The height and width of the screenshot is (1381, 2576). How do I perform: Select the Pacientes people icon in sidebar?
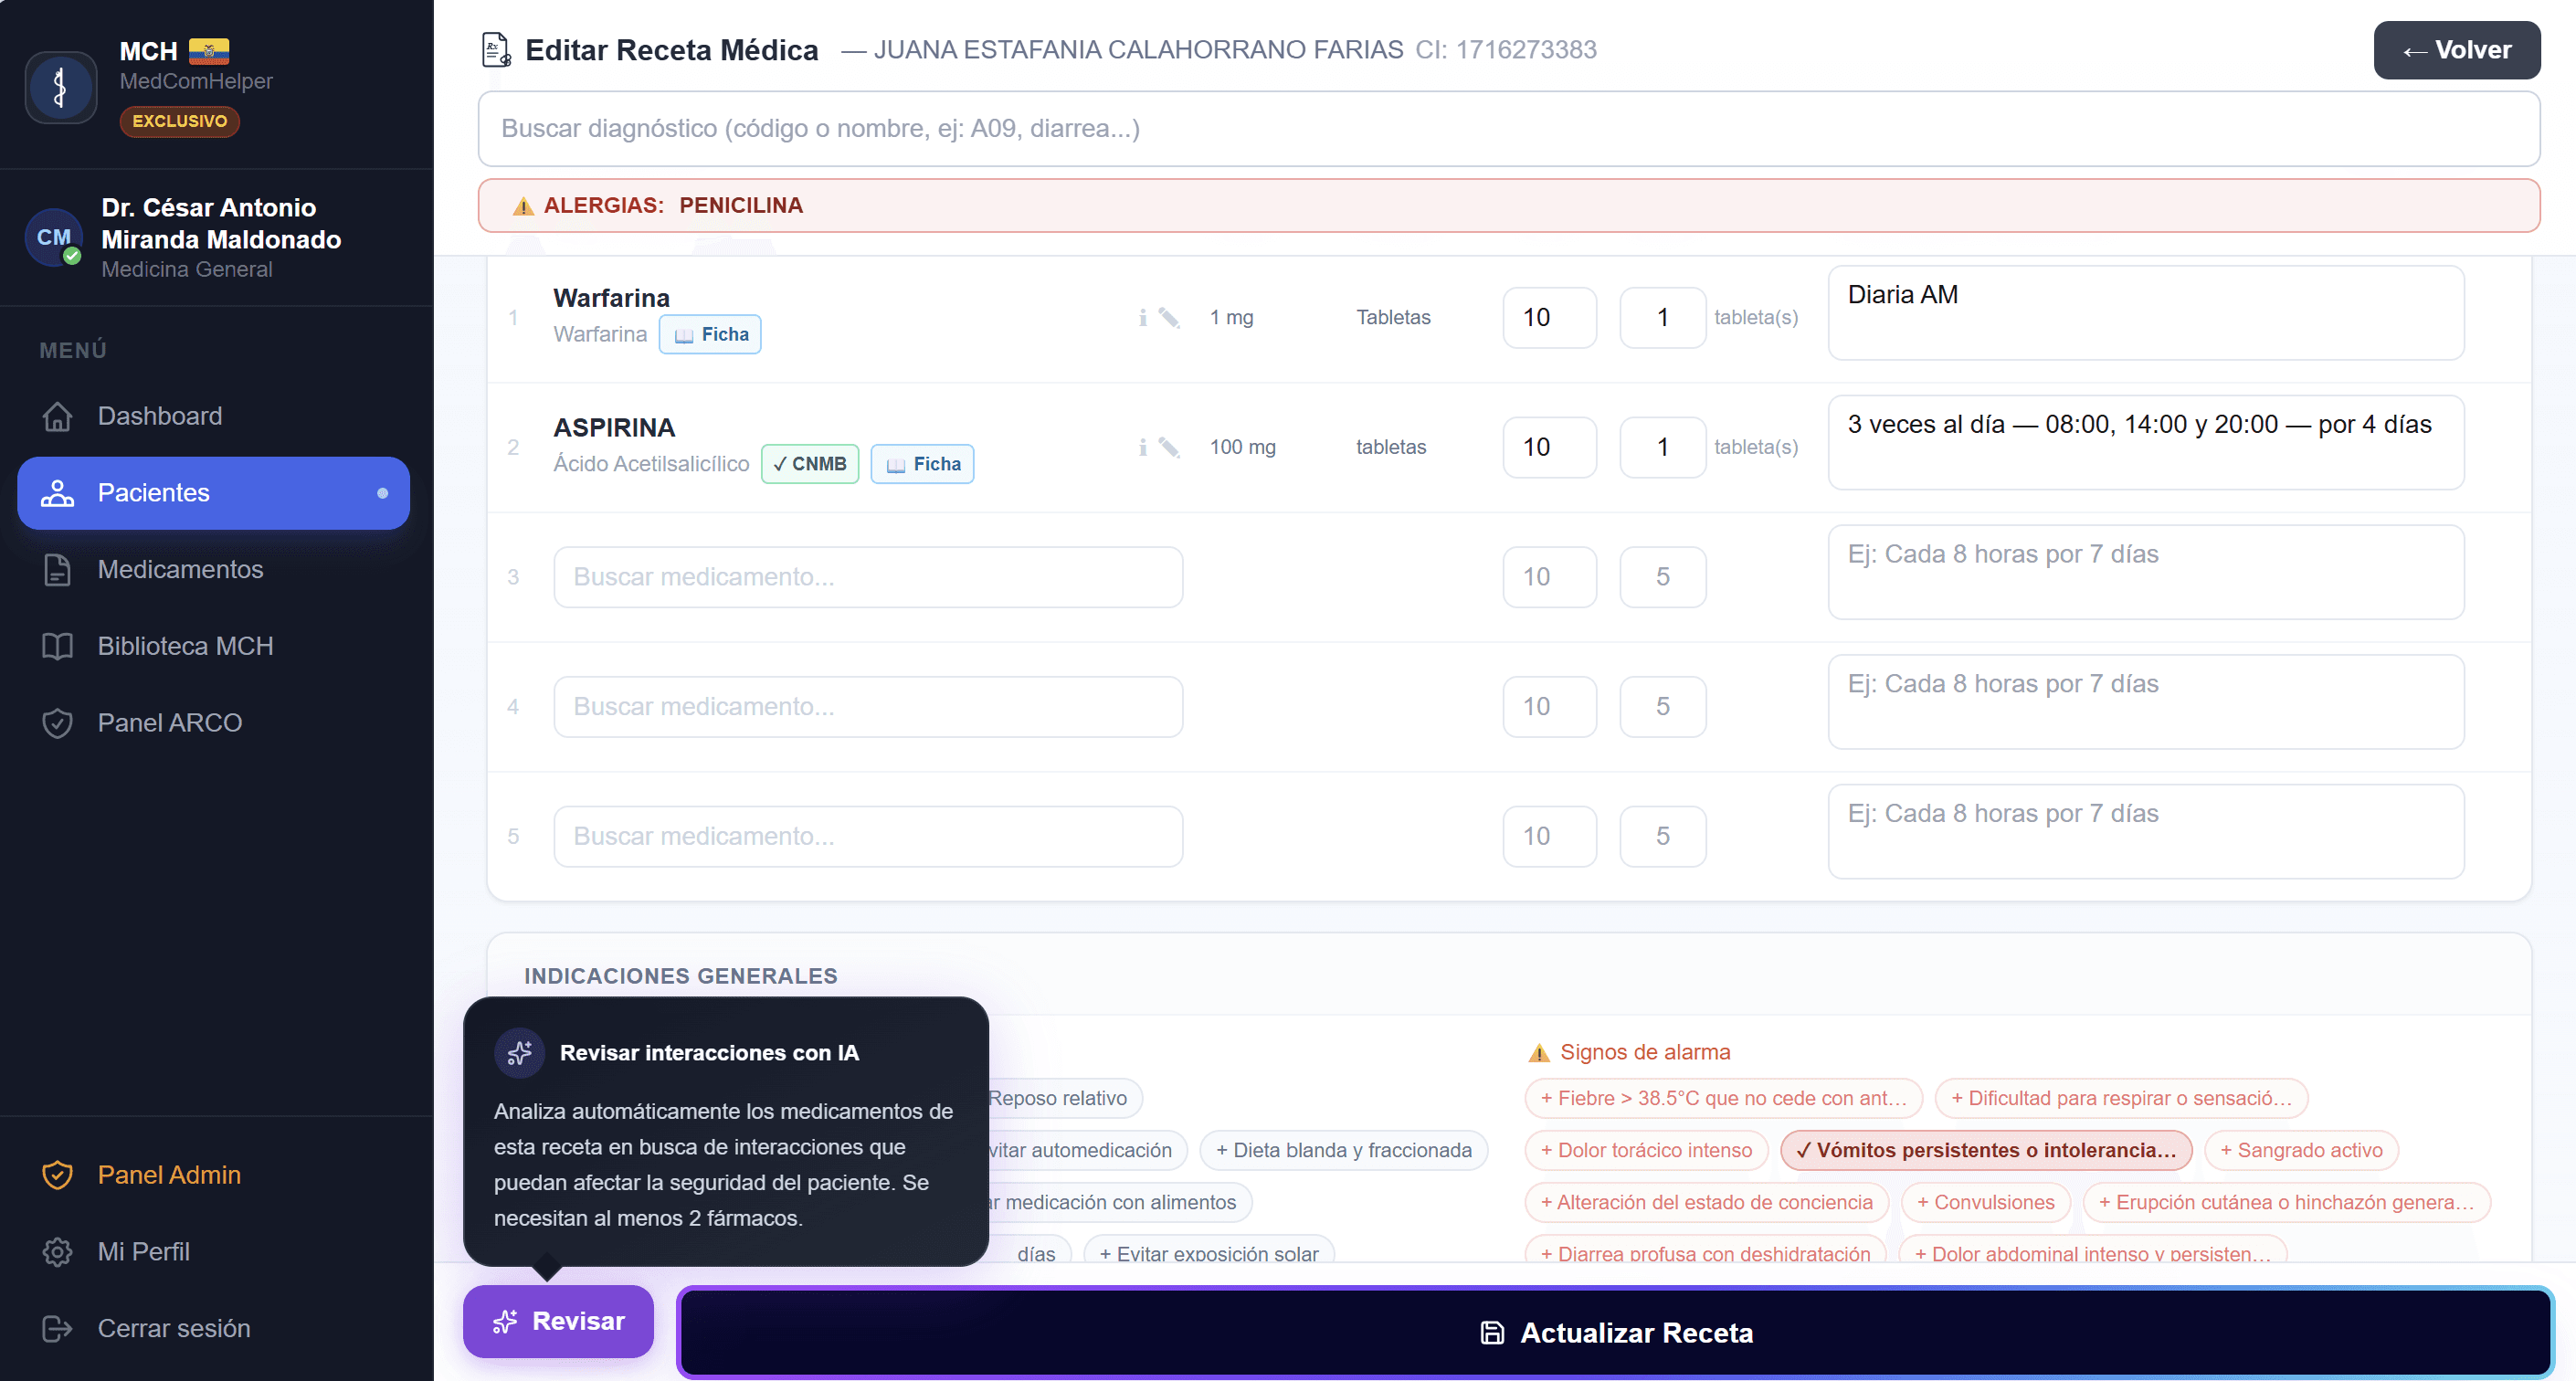pos(58,492)
